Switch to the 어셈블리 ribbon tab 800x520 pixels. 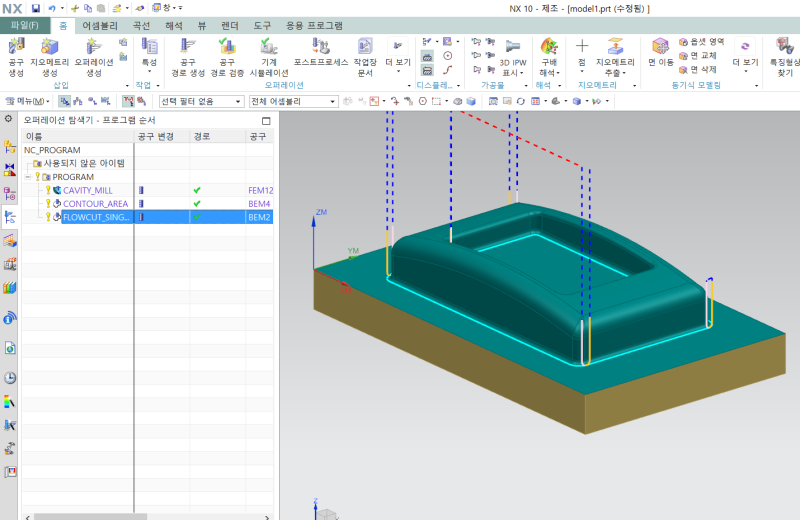coord(100,25)
